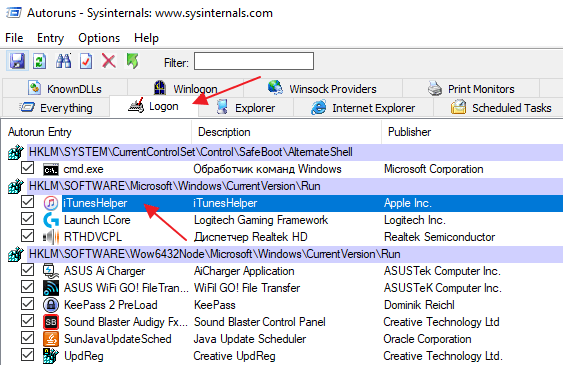Screen dimensions: 563x365
Task: Click the 'Logitech Gaming Framework' description
Action: coord(261,220)
